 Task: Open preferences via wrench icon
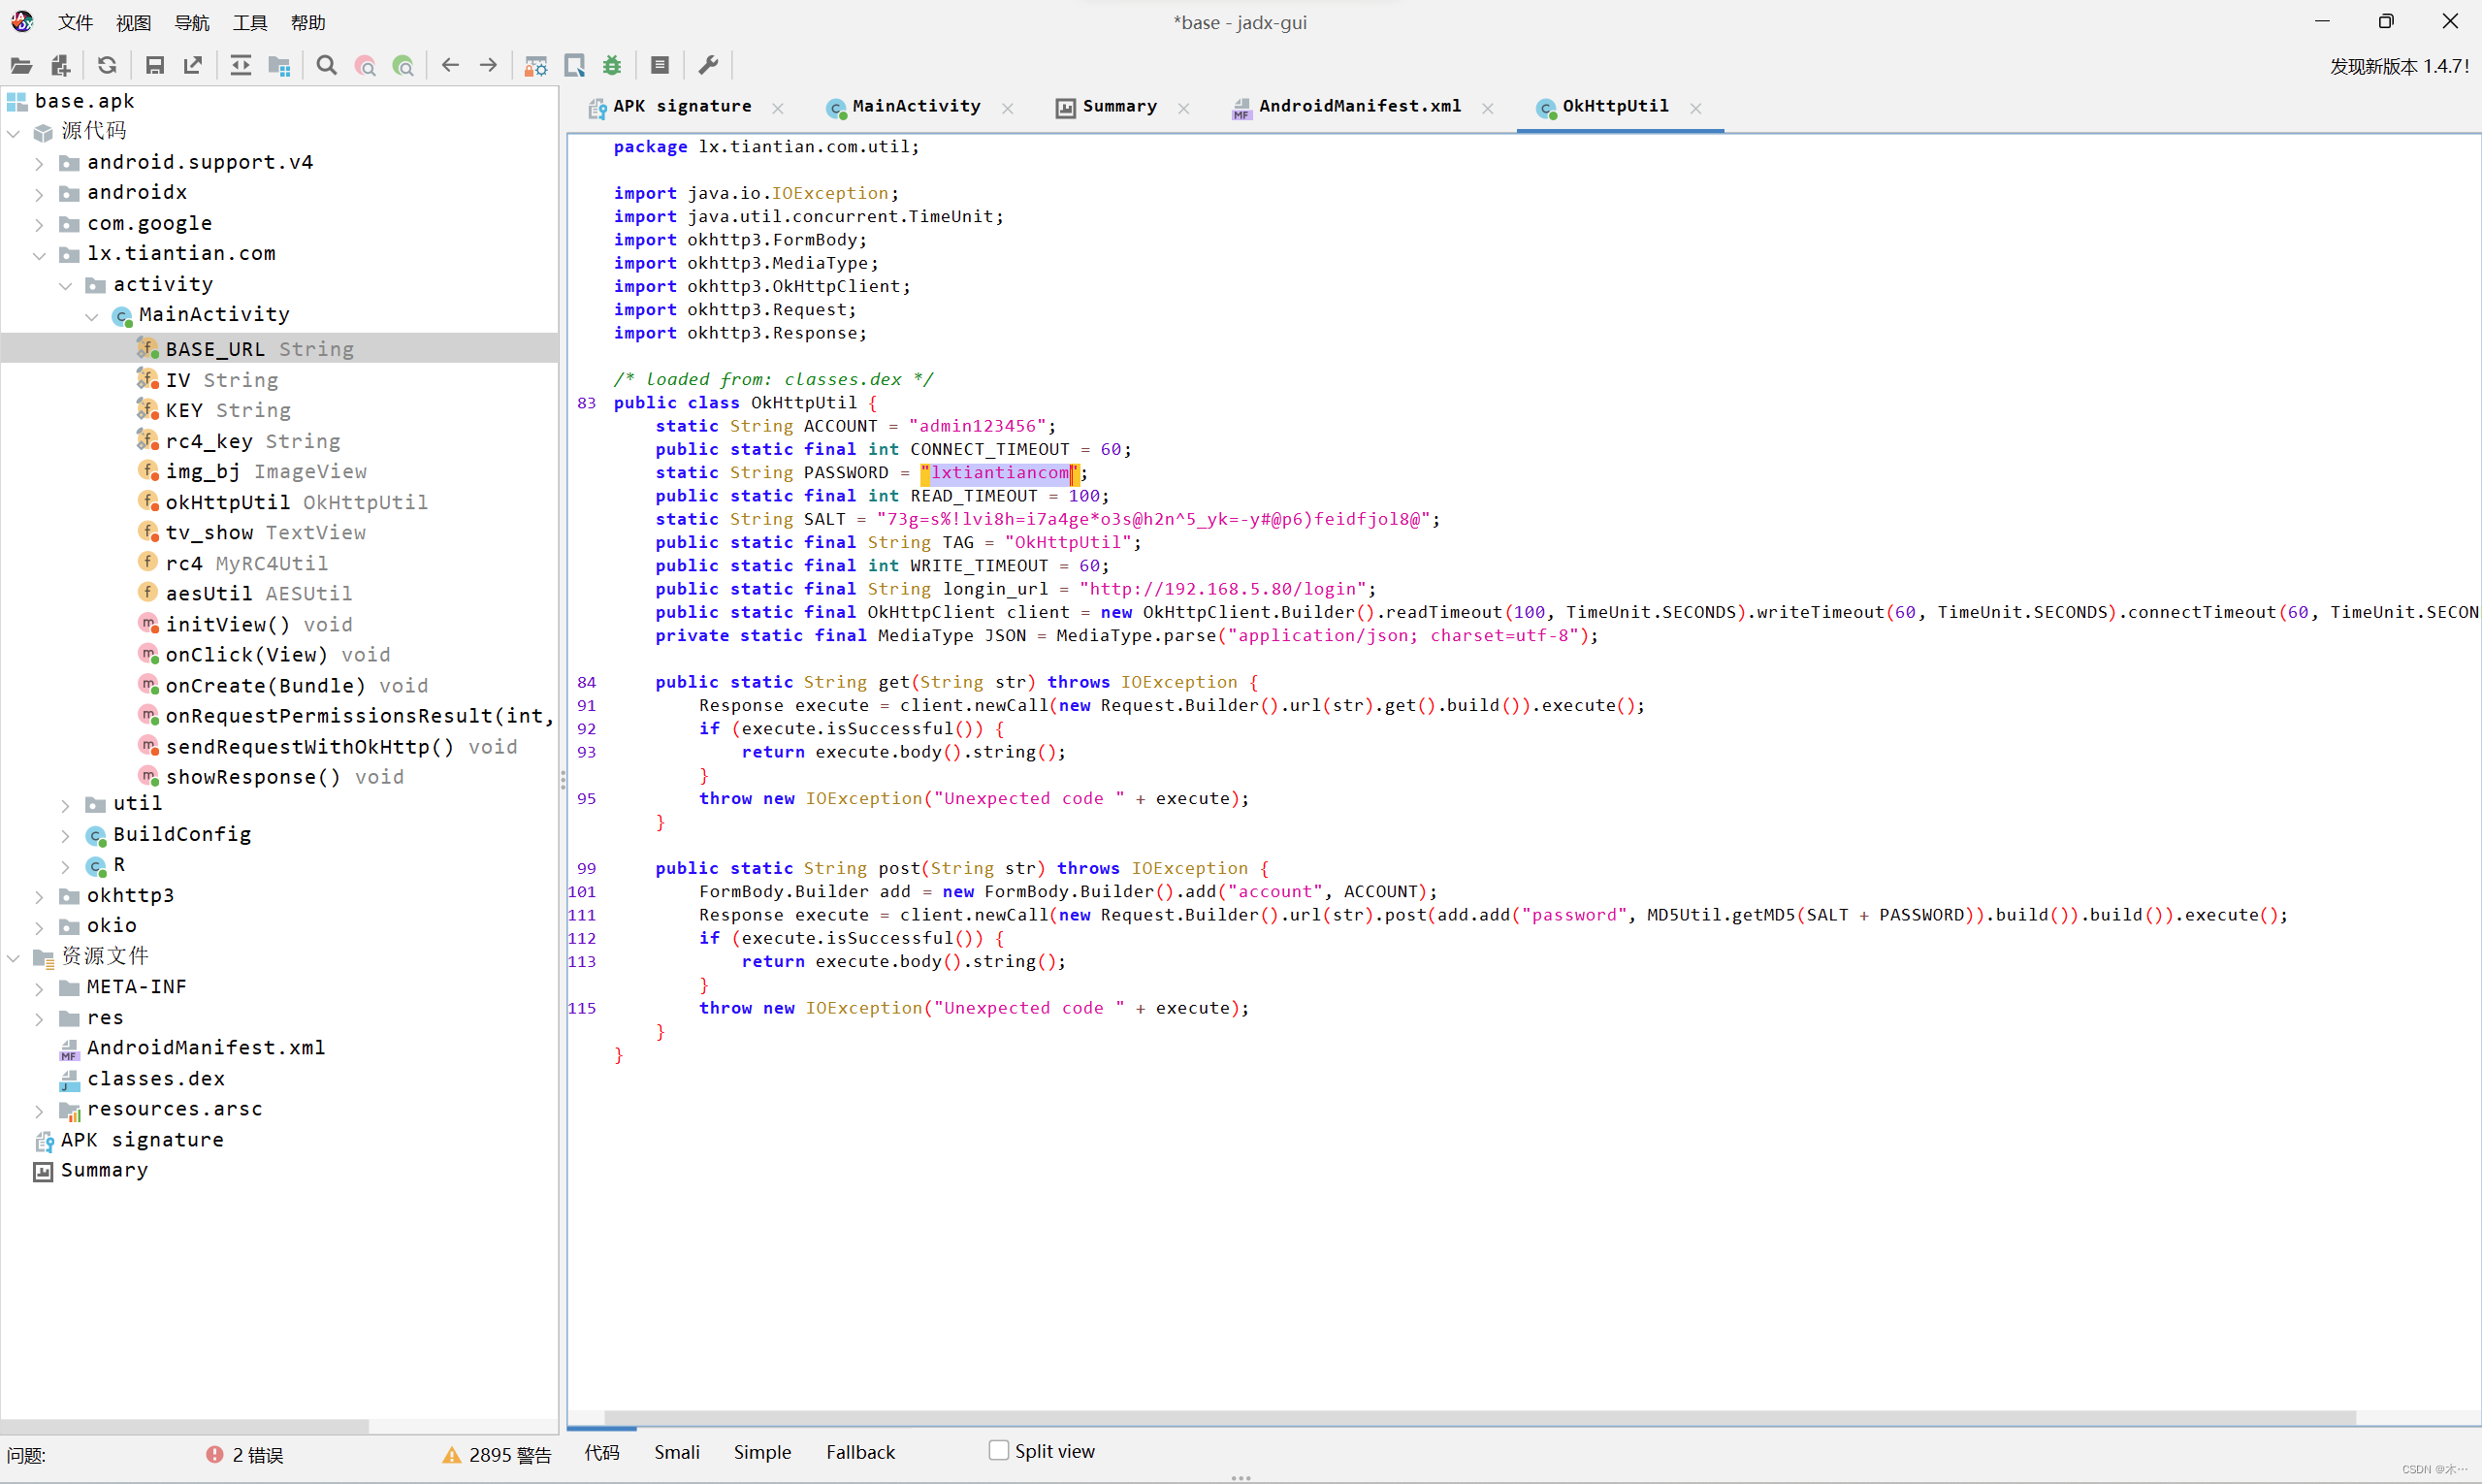[708, 66]
